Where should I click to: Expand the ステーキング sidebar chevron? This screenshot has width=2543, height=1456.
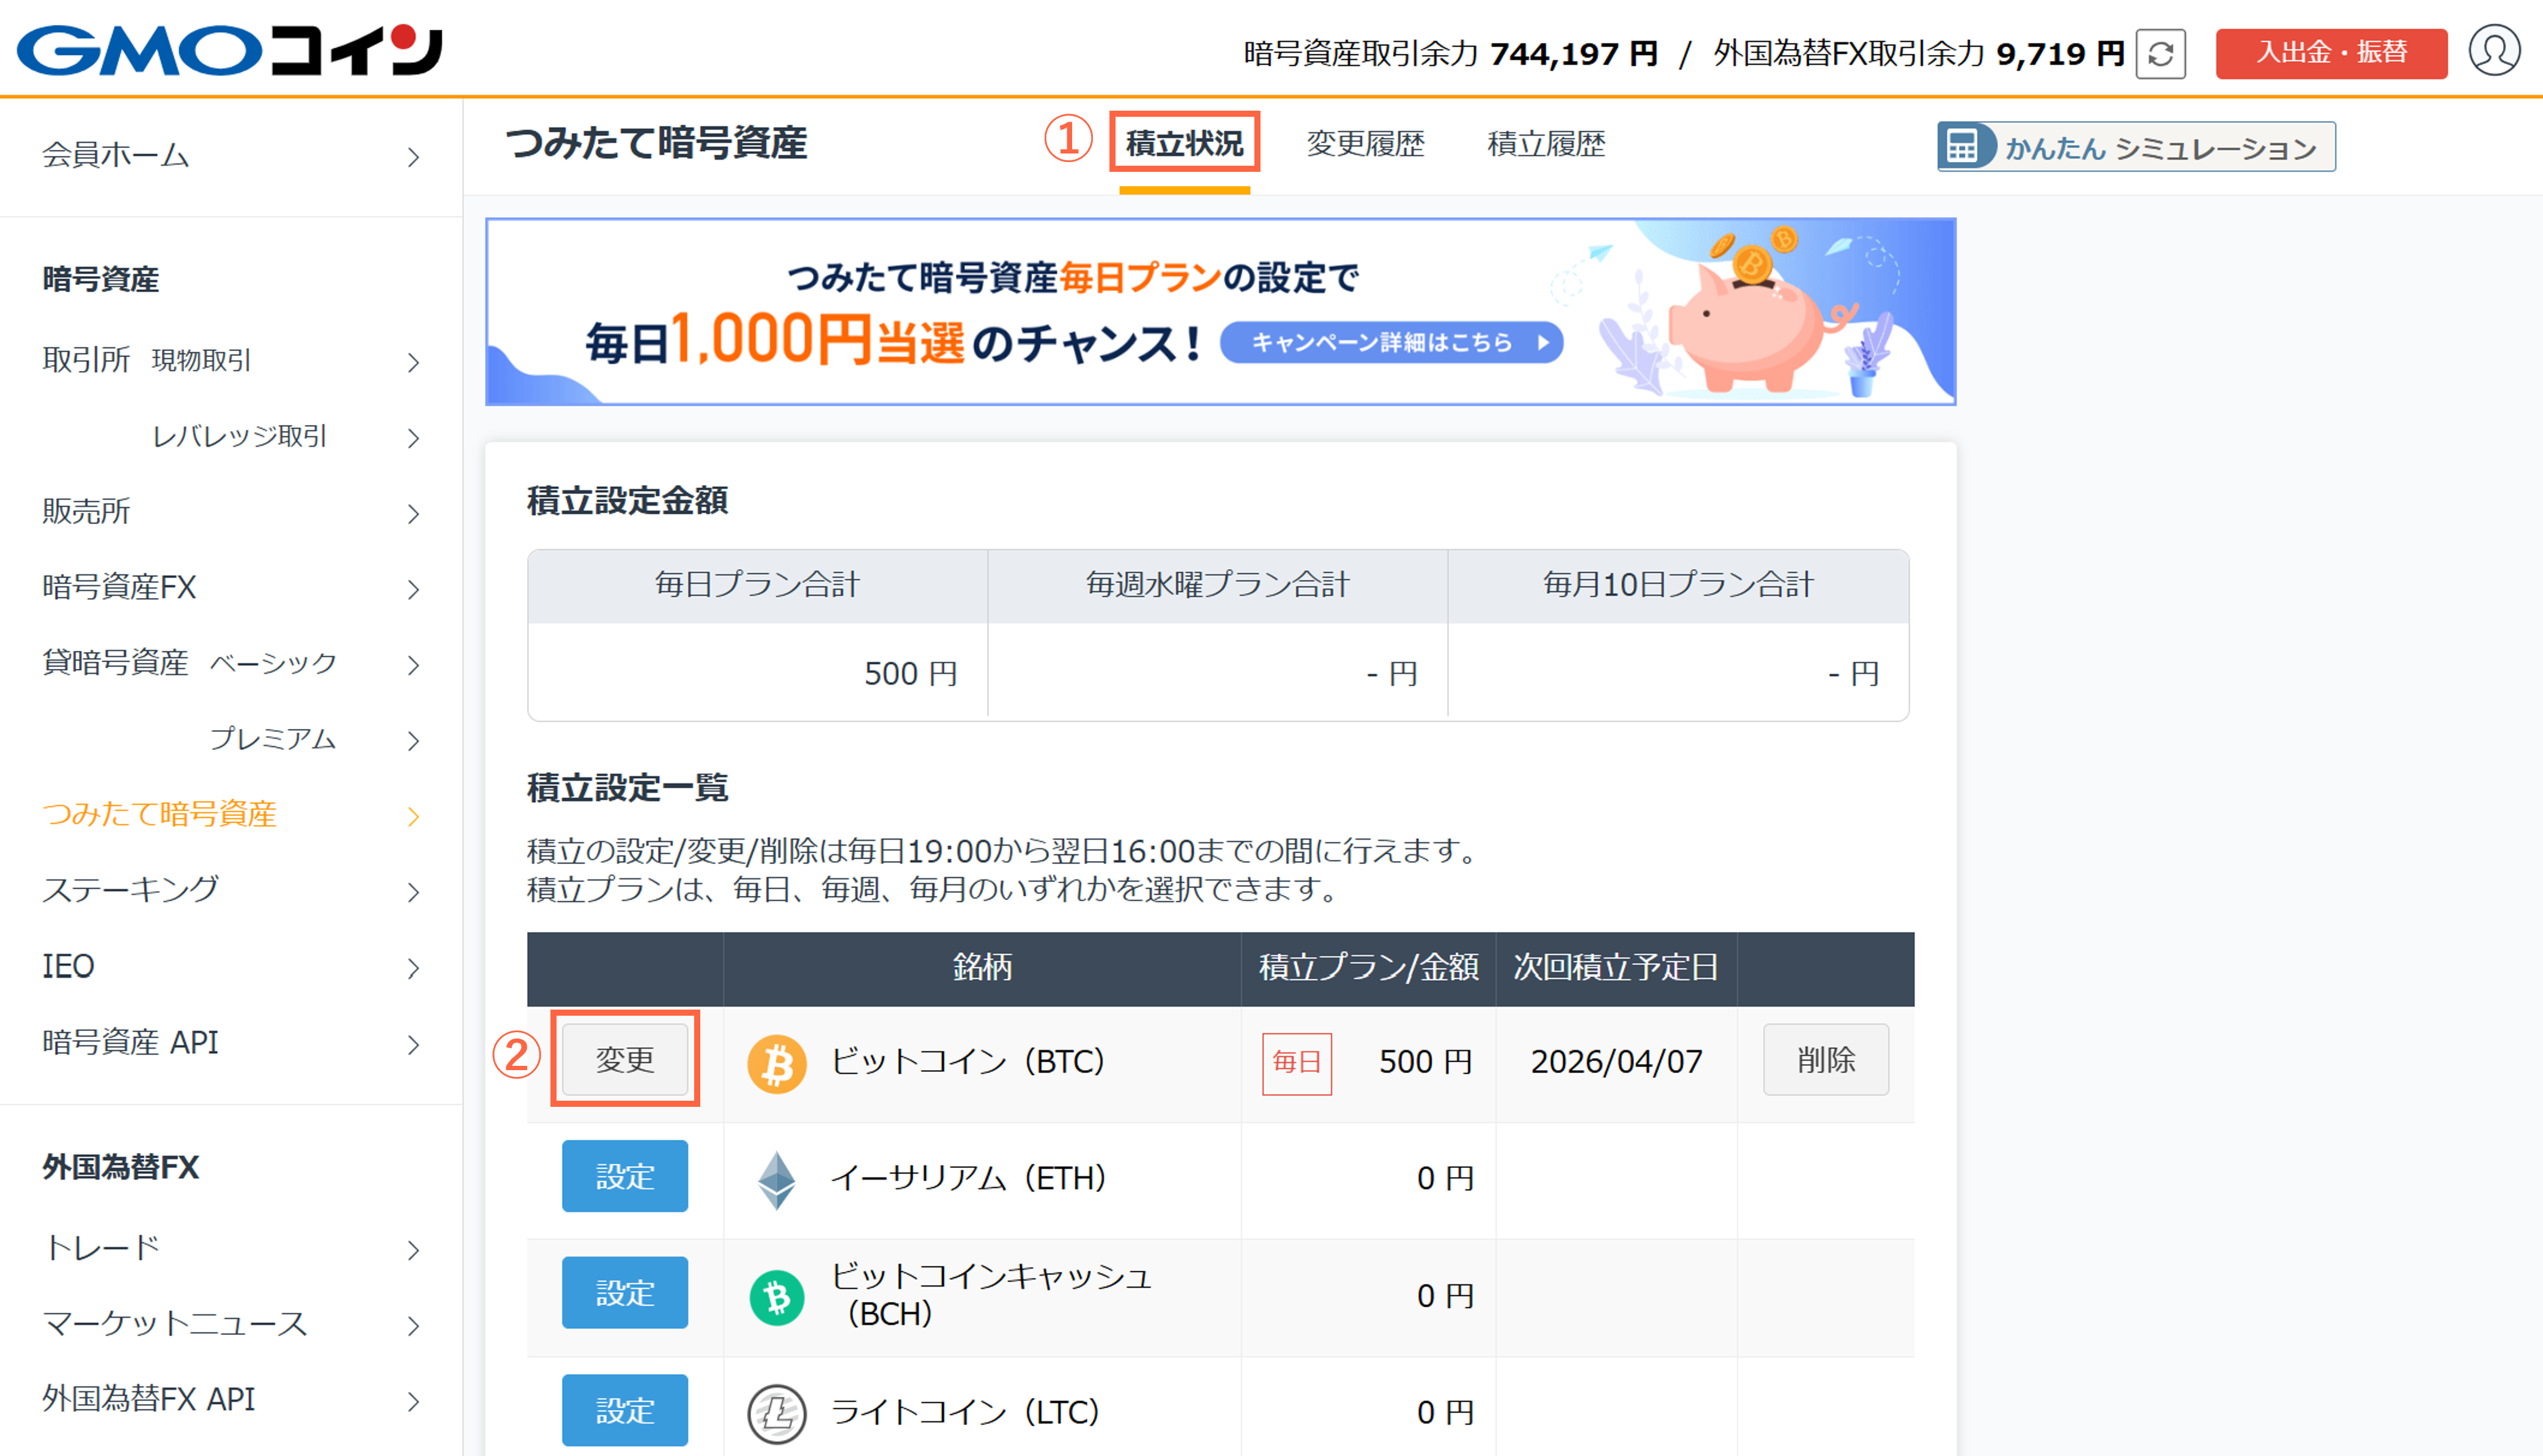coord(413,892)
